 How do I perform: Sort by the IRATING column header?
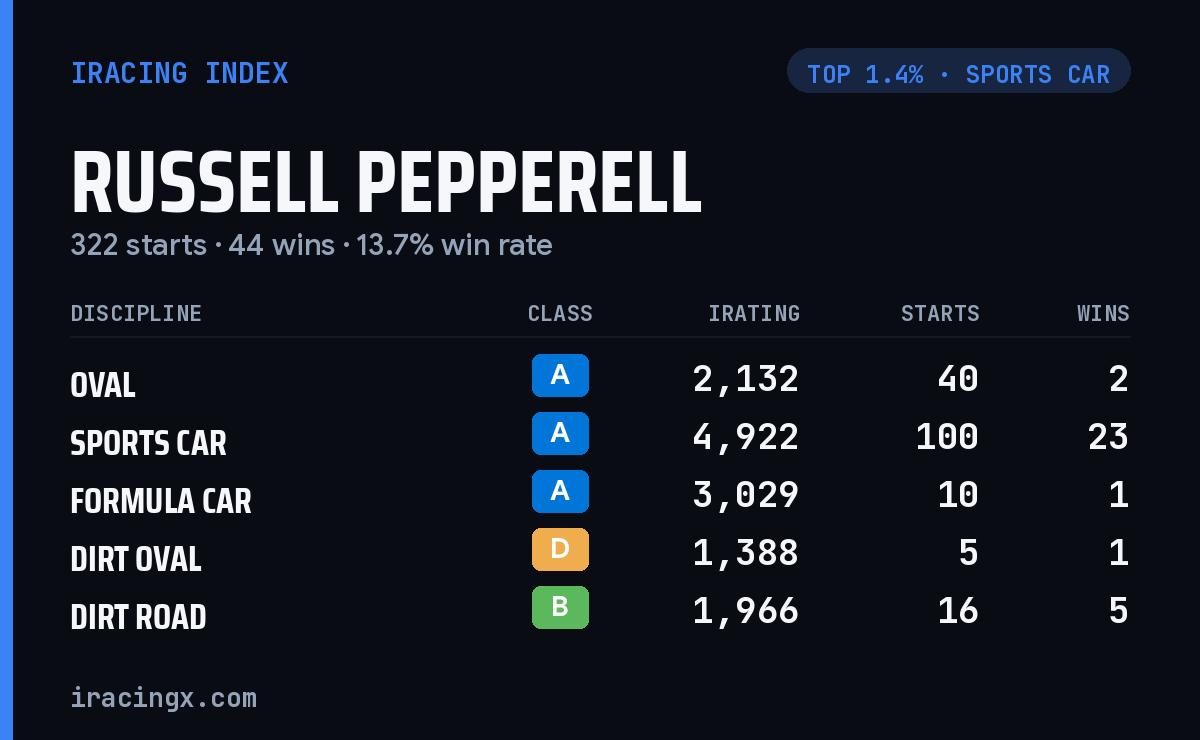[754, 313]
